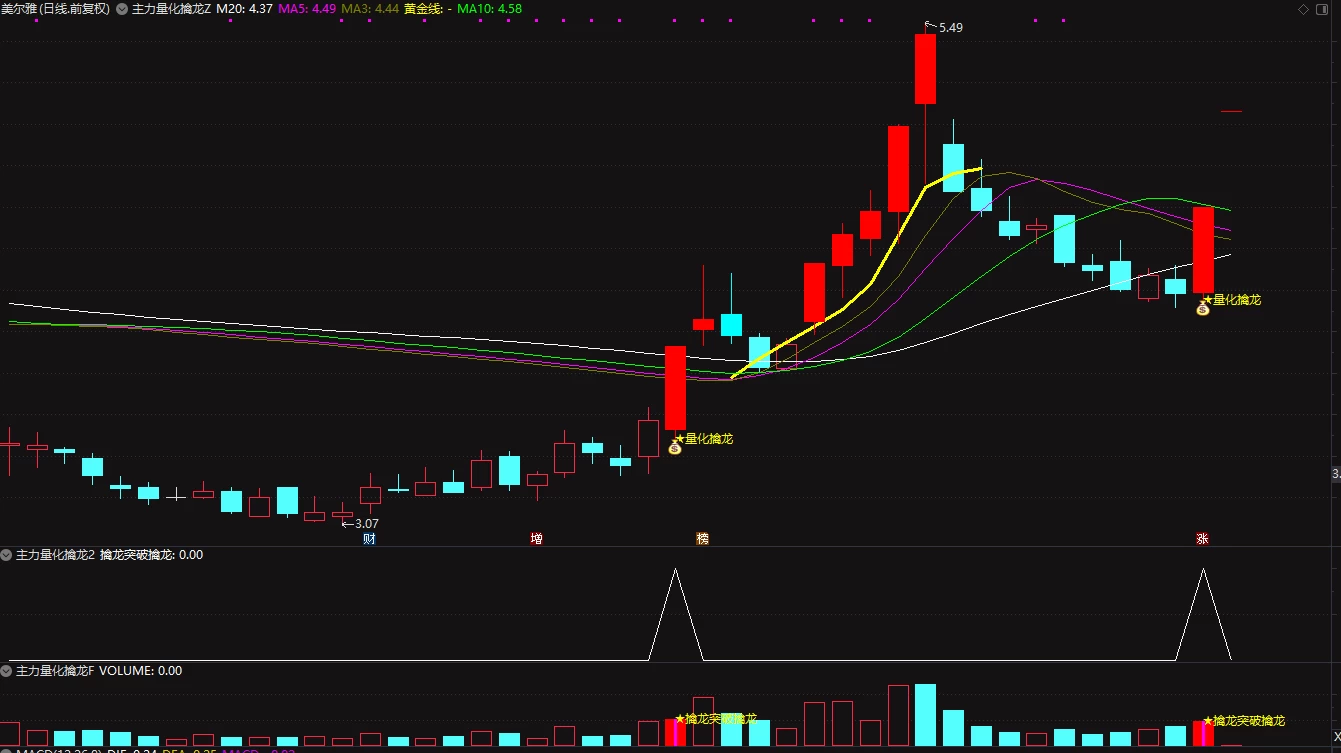Select the 黄金线 legend entry

click(428, 9)
